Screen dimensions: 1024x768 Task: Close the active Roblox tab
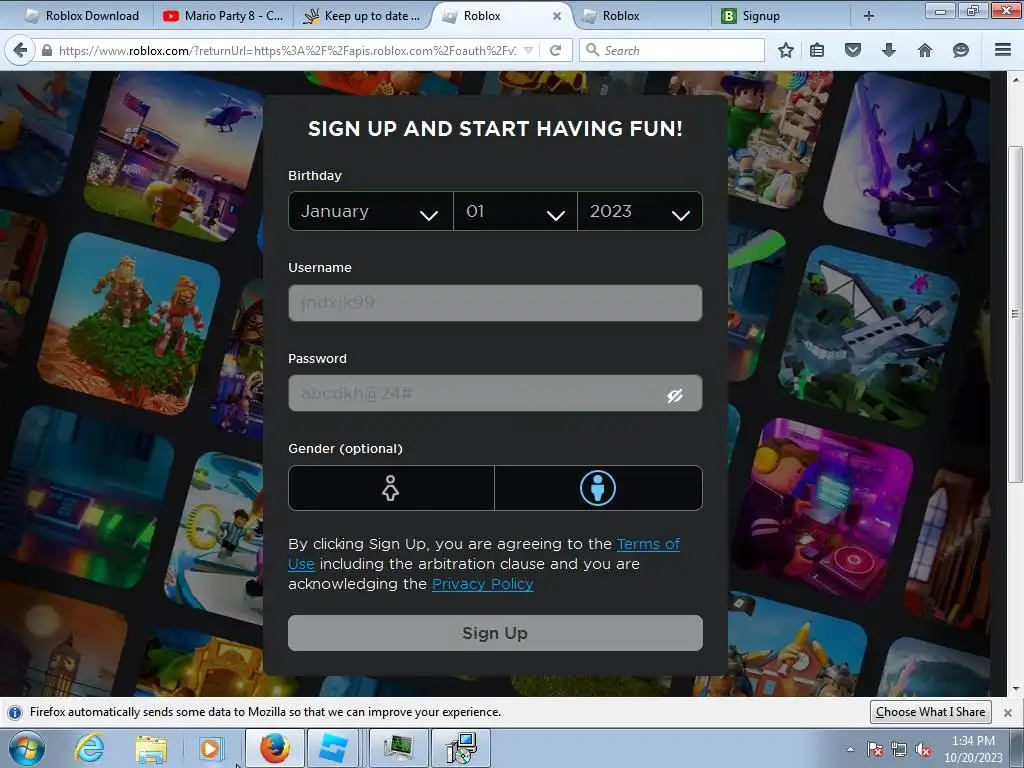point(557,16)
